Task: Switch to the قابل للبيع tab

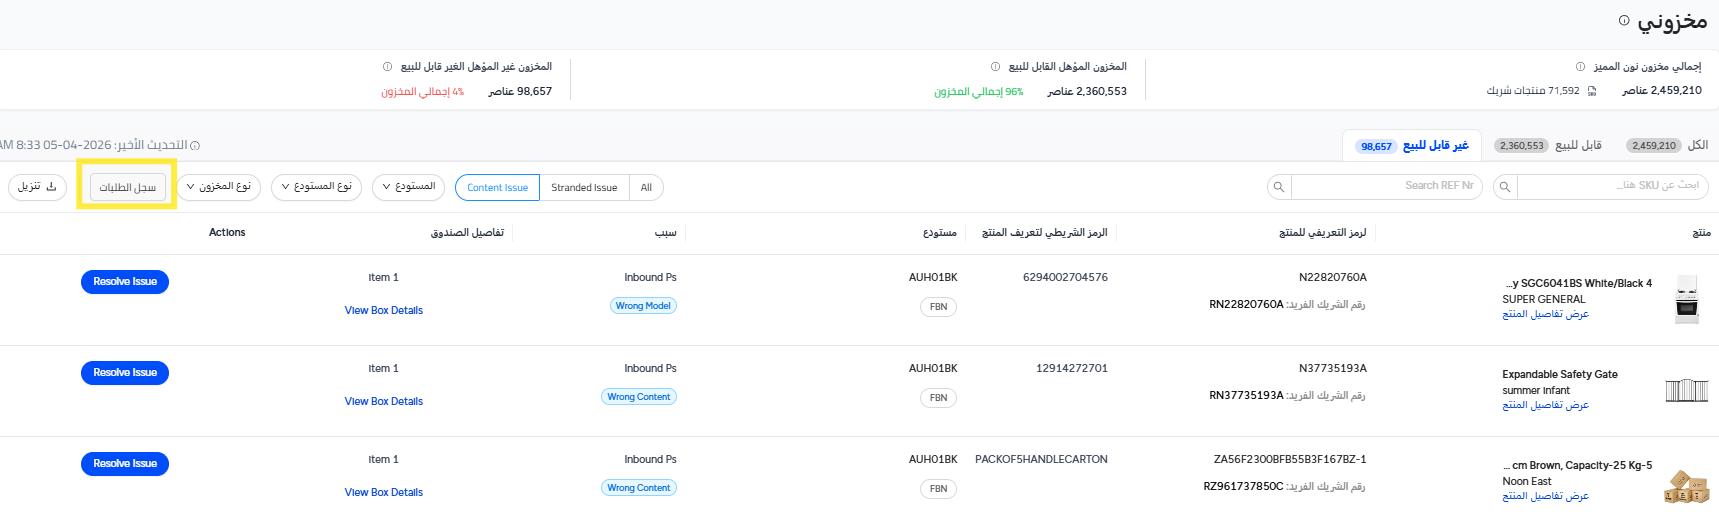Action: (x=1548, y=146)
